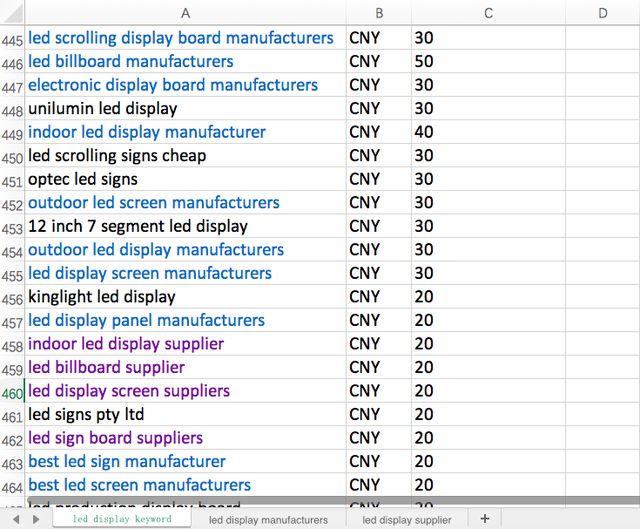The width and height of the screenshot is (640, 529).
Task: Open link led scrolling display board manufacturers
Action: point(181,38)
